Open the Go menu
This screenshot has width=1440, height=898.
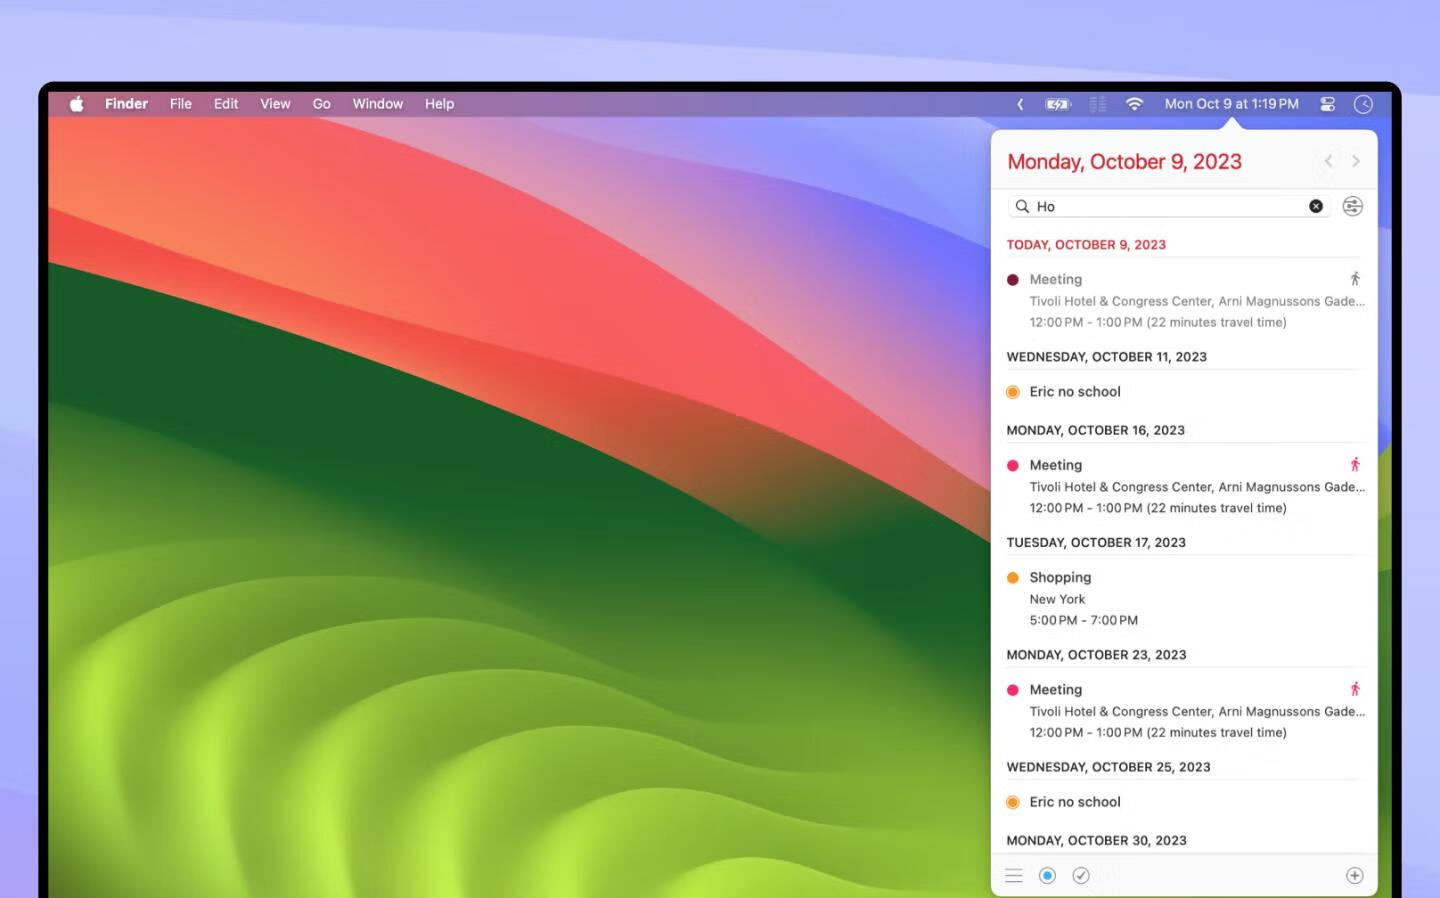[321, 104]
